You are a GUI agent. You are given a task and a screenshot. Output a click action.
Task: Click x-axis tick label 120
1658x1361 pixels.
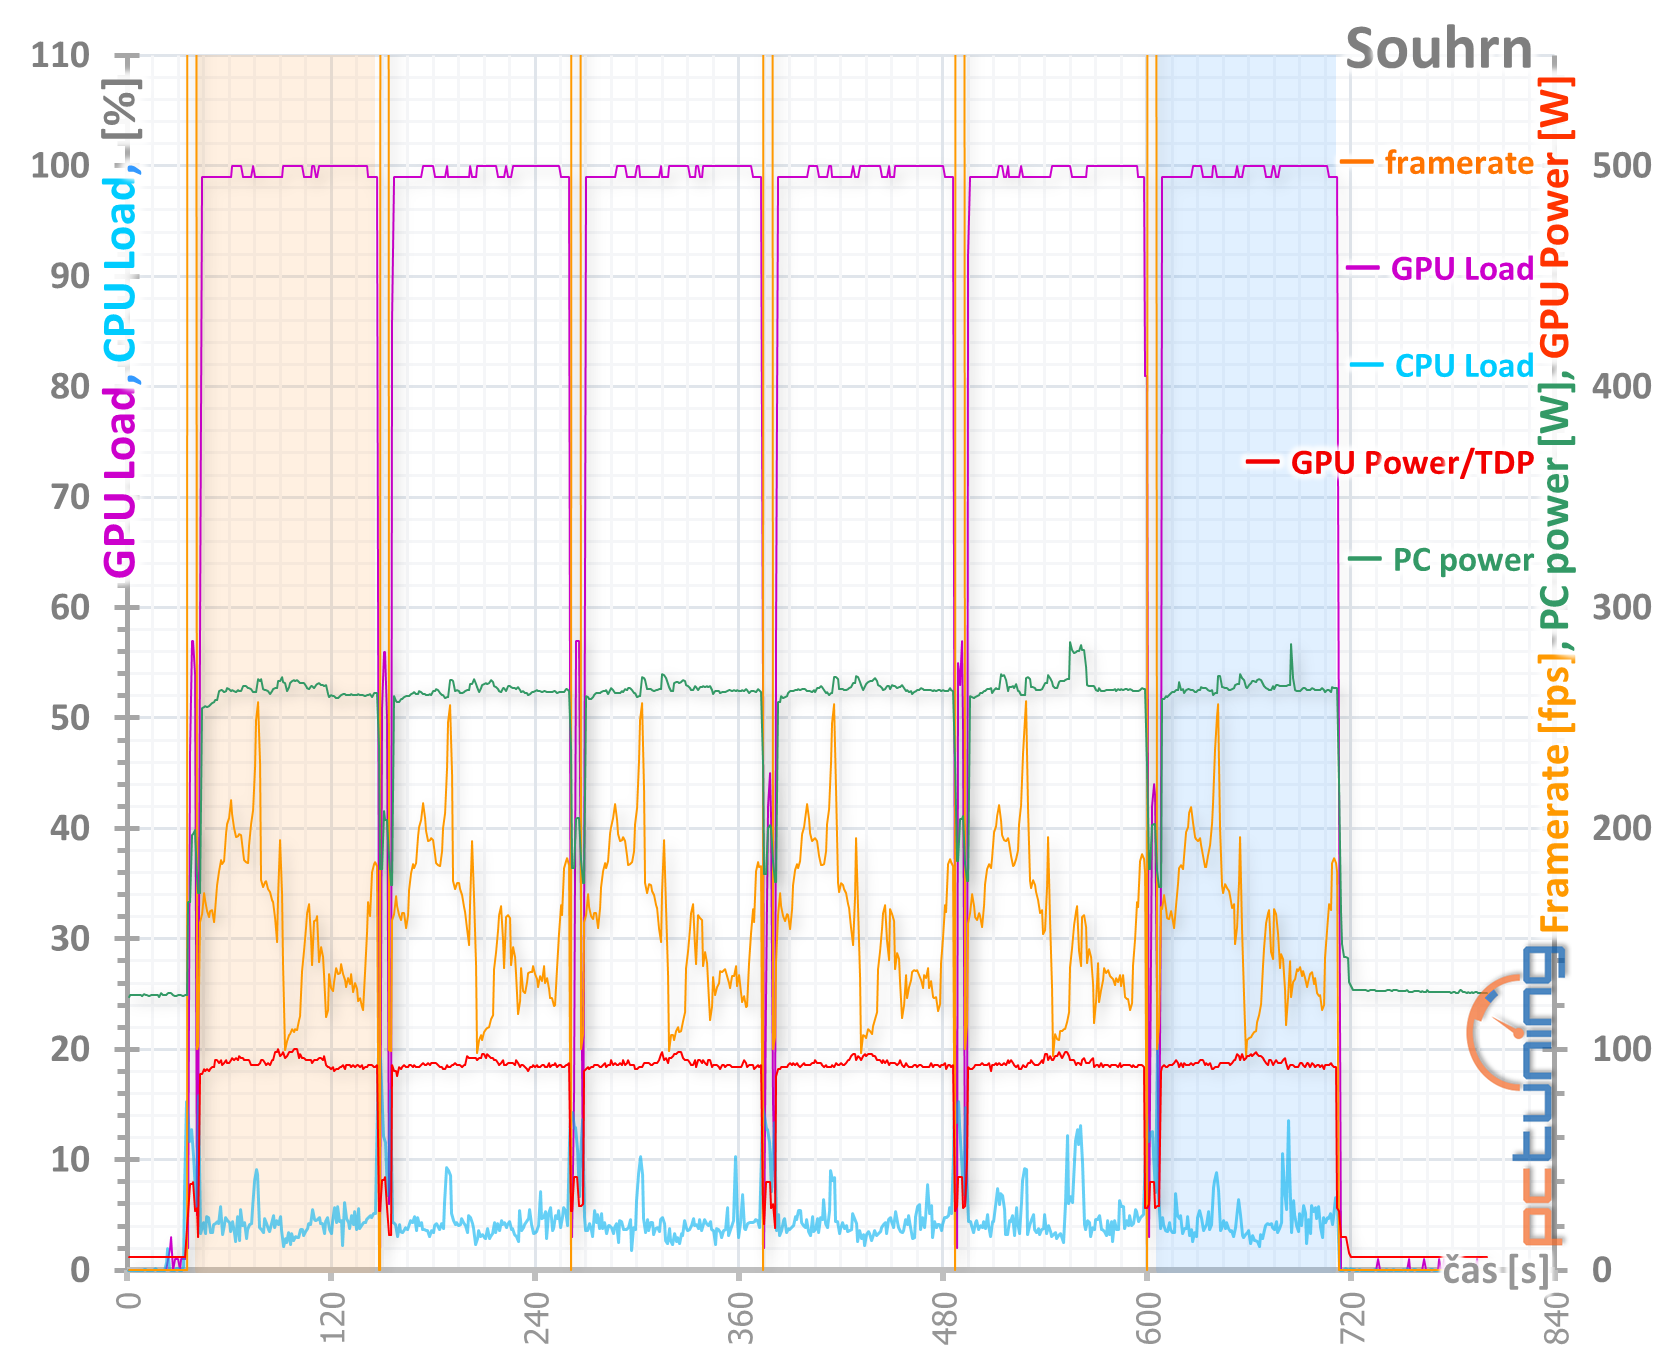pyautogui.click(x=331, y=1318)
